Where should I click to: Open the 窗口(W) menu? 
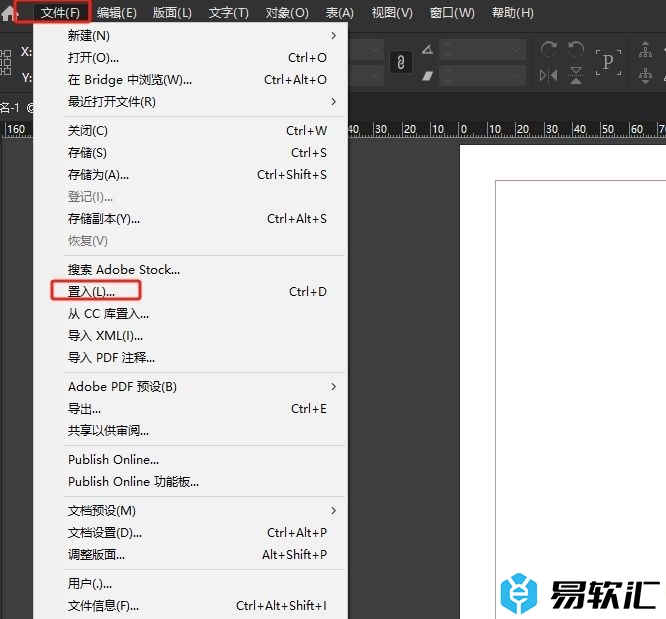coord(452,13)
